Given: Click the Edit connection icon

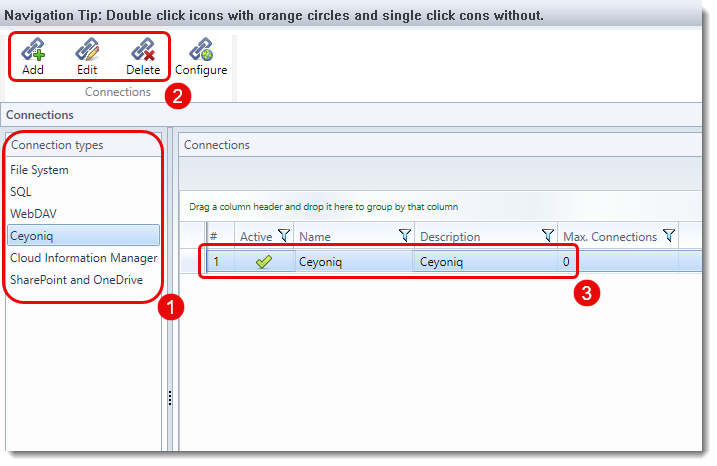Looking at the screenshot, I should pos(87,57).
